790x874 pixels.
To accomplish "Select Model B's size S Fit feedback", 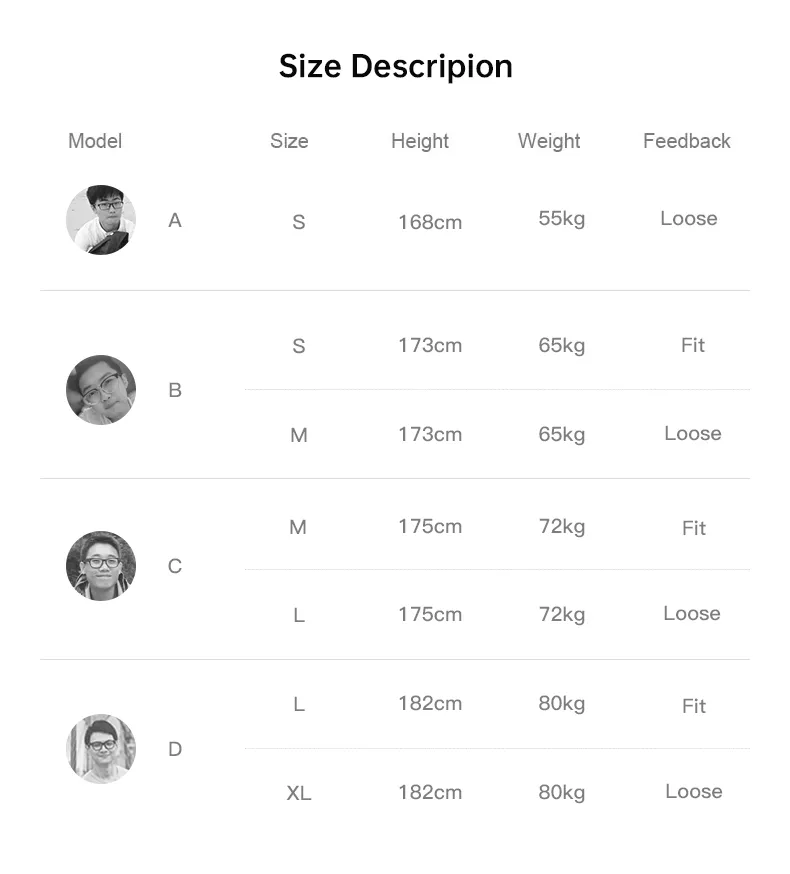I will coord(693,345).
